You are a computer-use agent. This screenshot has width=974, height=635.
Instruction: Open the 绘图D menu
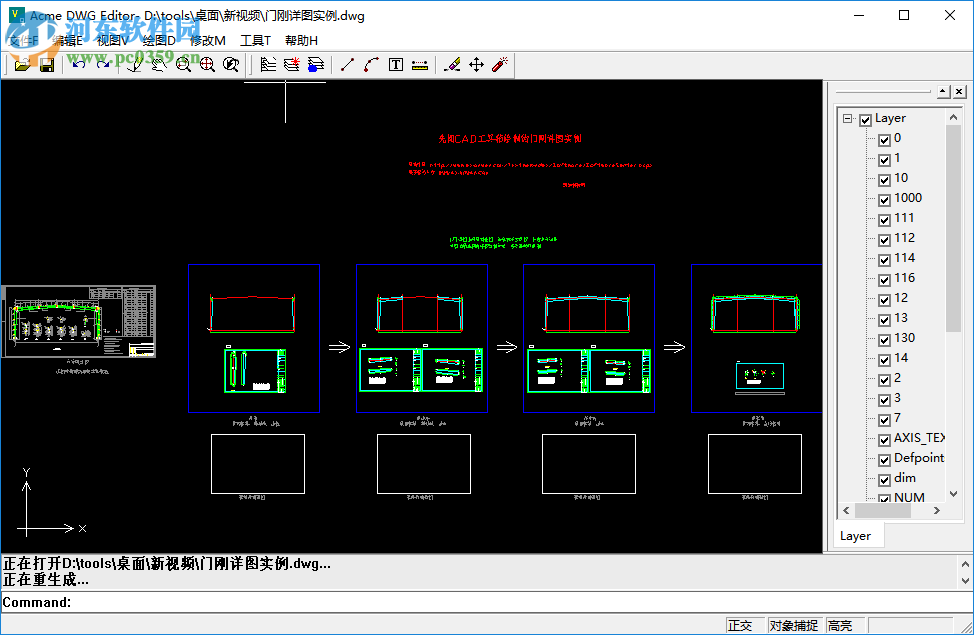tap(157, 40)
